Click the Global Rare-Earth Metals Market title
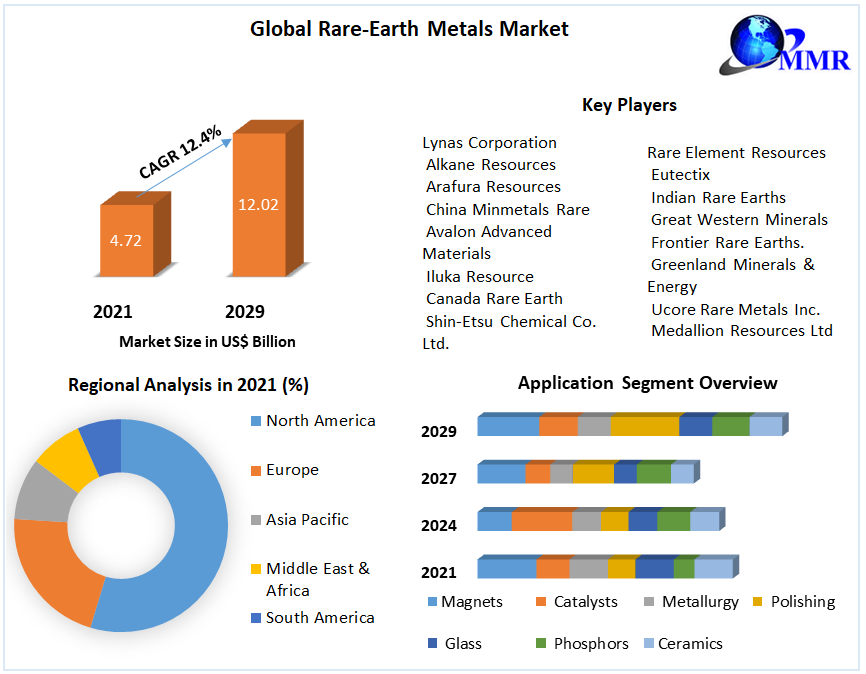866x674 pixels. (409, 29)
